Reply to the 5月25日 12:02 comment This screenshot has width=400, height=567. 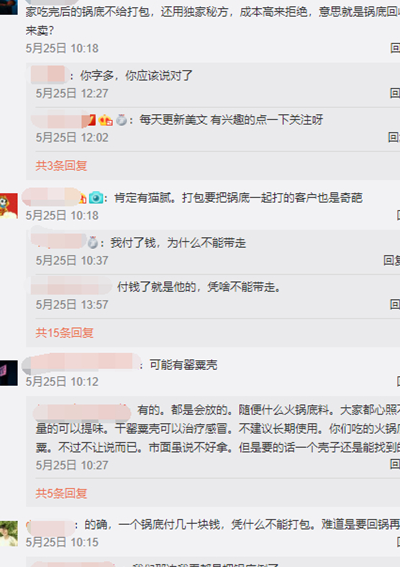click(x=394, y=137)
